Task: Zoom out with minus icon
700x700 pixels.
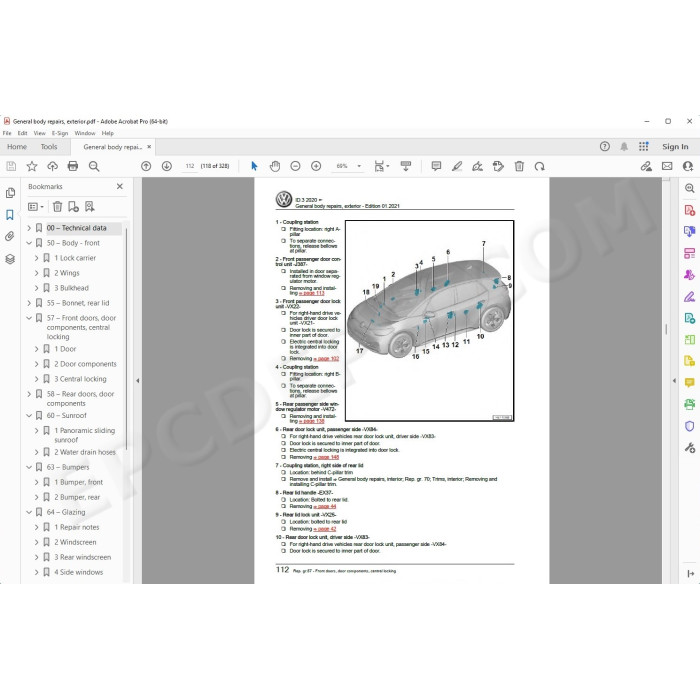Action: tap(296, 166)
